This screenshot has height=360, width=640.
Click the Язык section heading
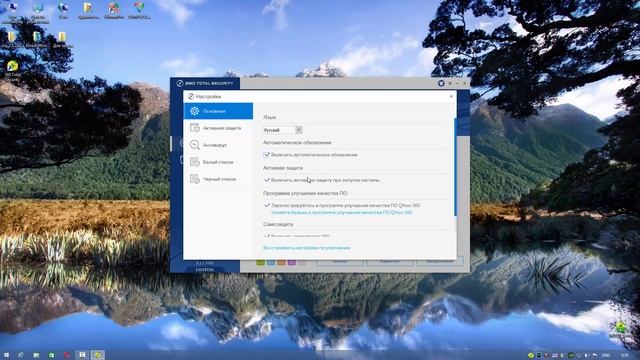tap(269, 117)
